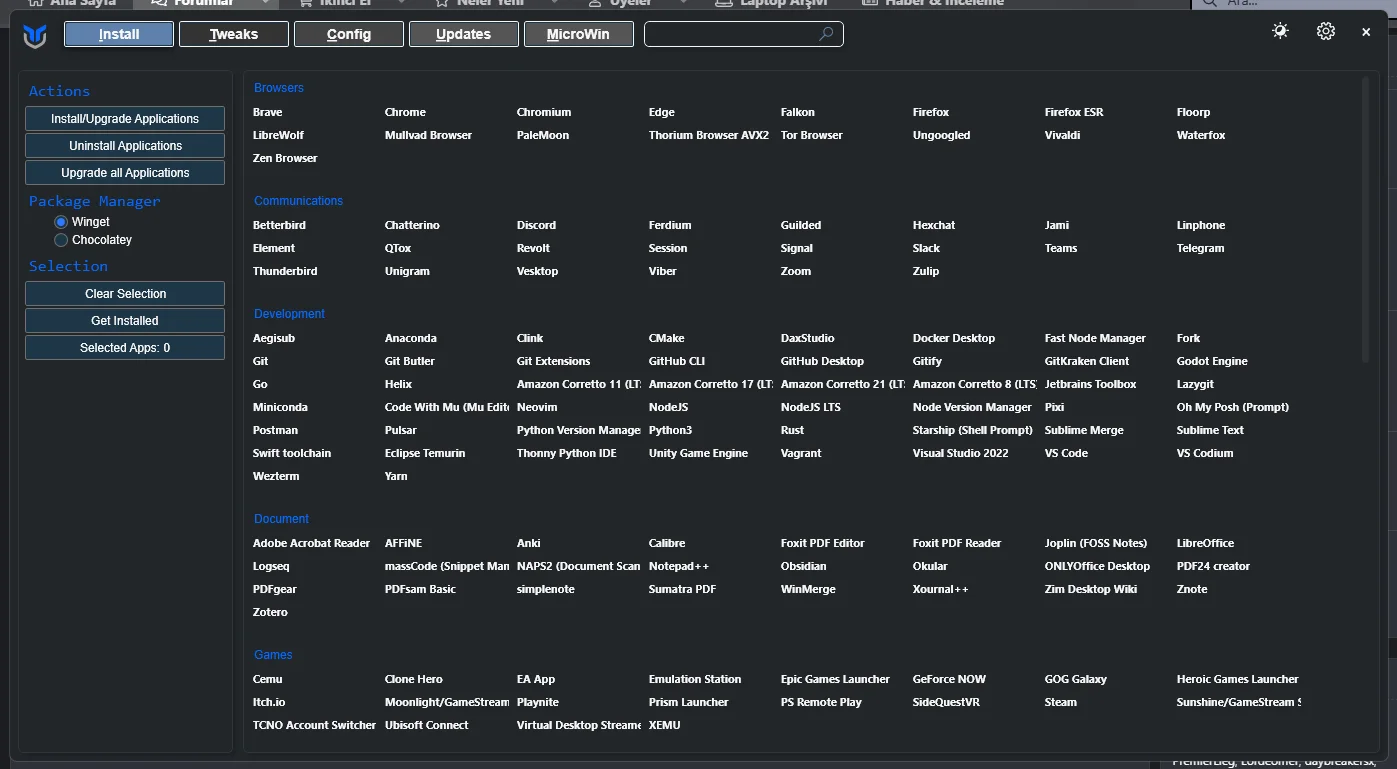
Task: Select Telegram under Communications
Action: click(1200, 248)
